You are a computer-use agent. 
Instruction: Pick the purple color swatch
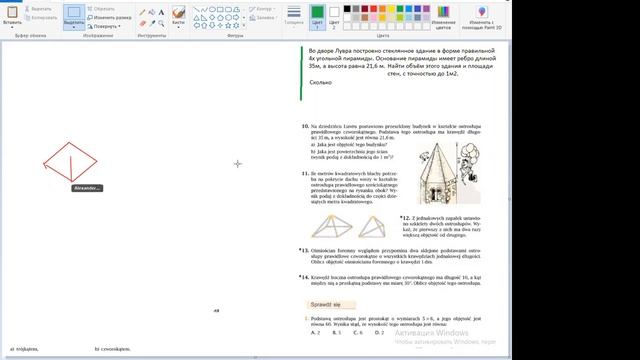(427, 9)
